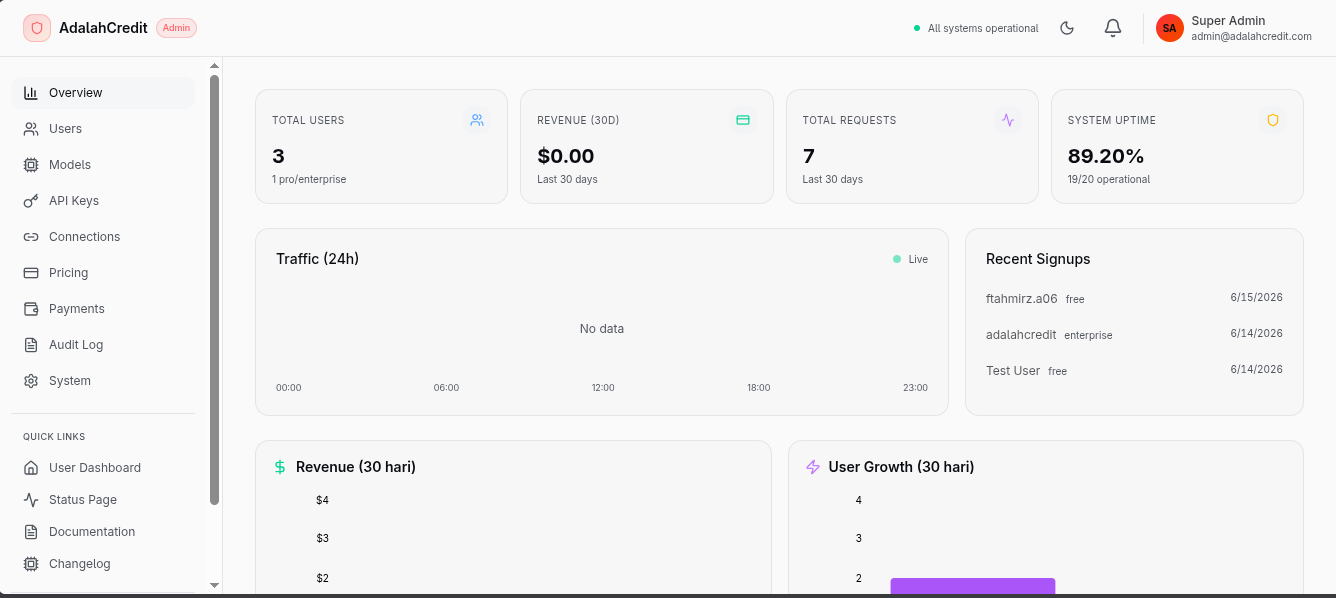Click the Models chip icon

(31, 165)
